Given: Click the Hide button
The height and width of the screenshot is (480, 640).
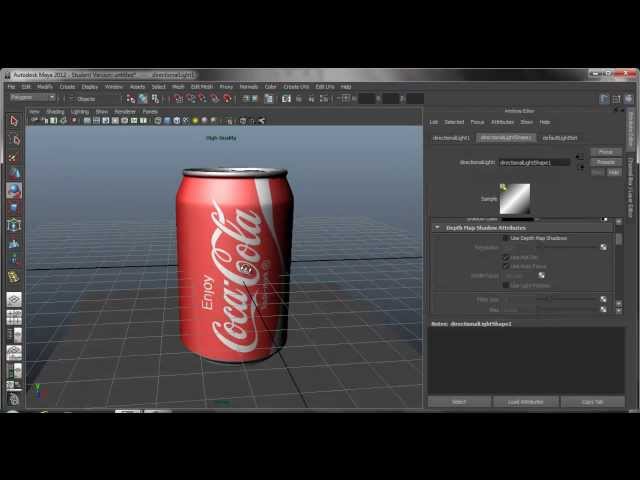Looking at the screenshot, I should [x=614, y=172].
